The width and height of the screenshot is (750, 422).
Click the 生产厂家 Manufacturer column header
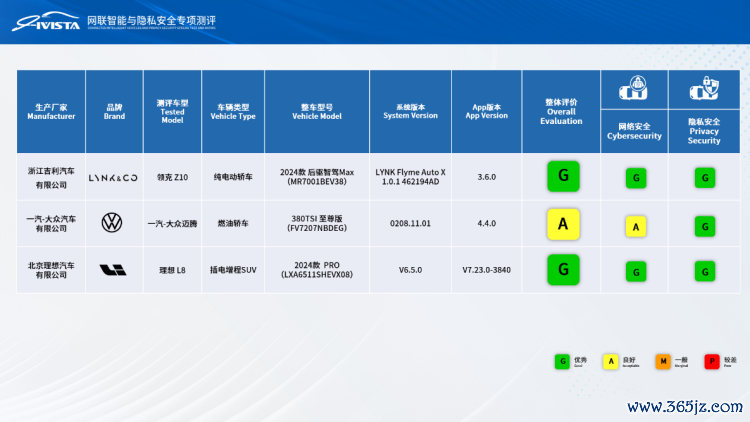click(51, 111)
